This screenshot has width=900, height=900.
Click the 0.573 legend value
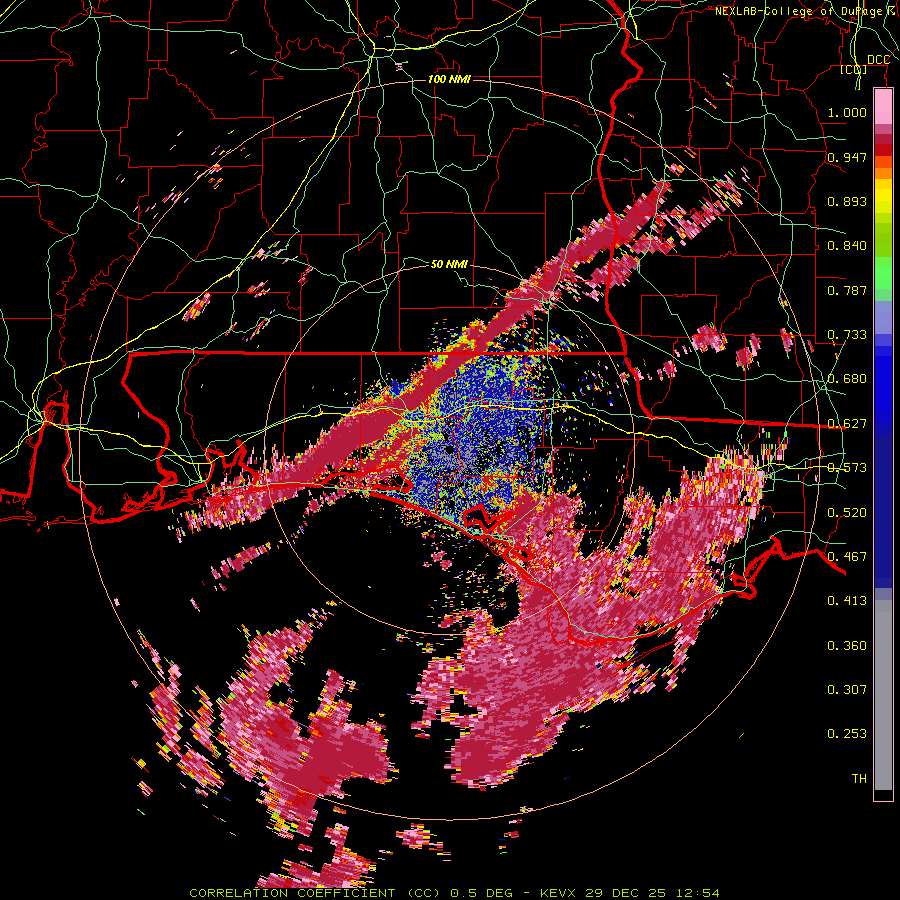click(x=847, y=468)
